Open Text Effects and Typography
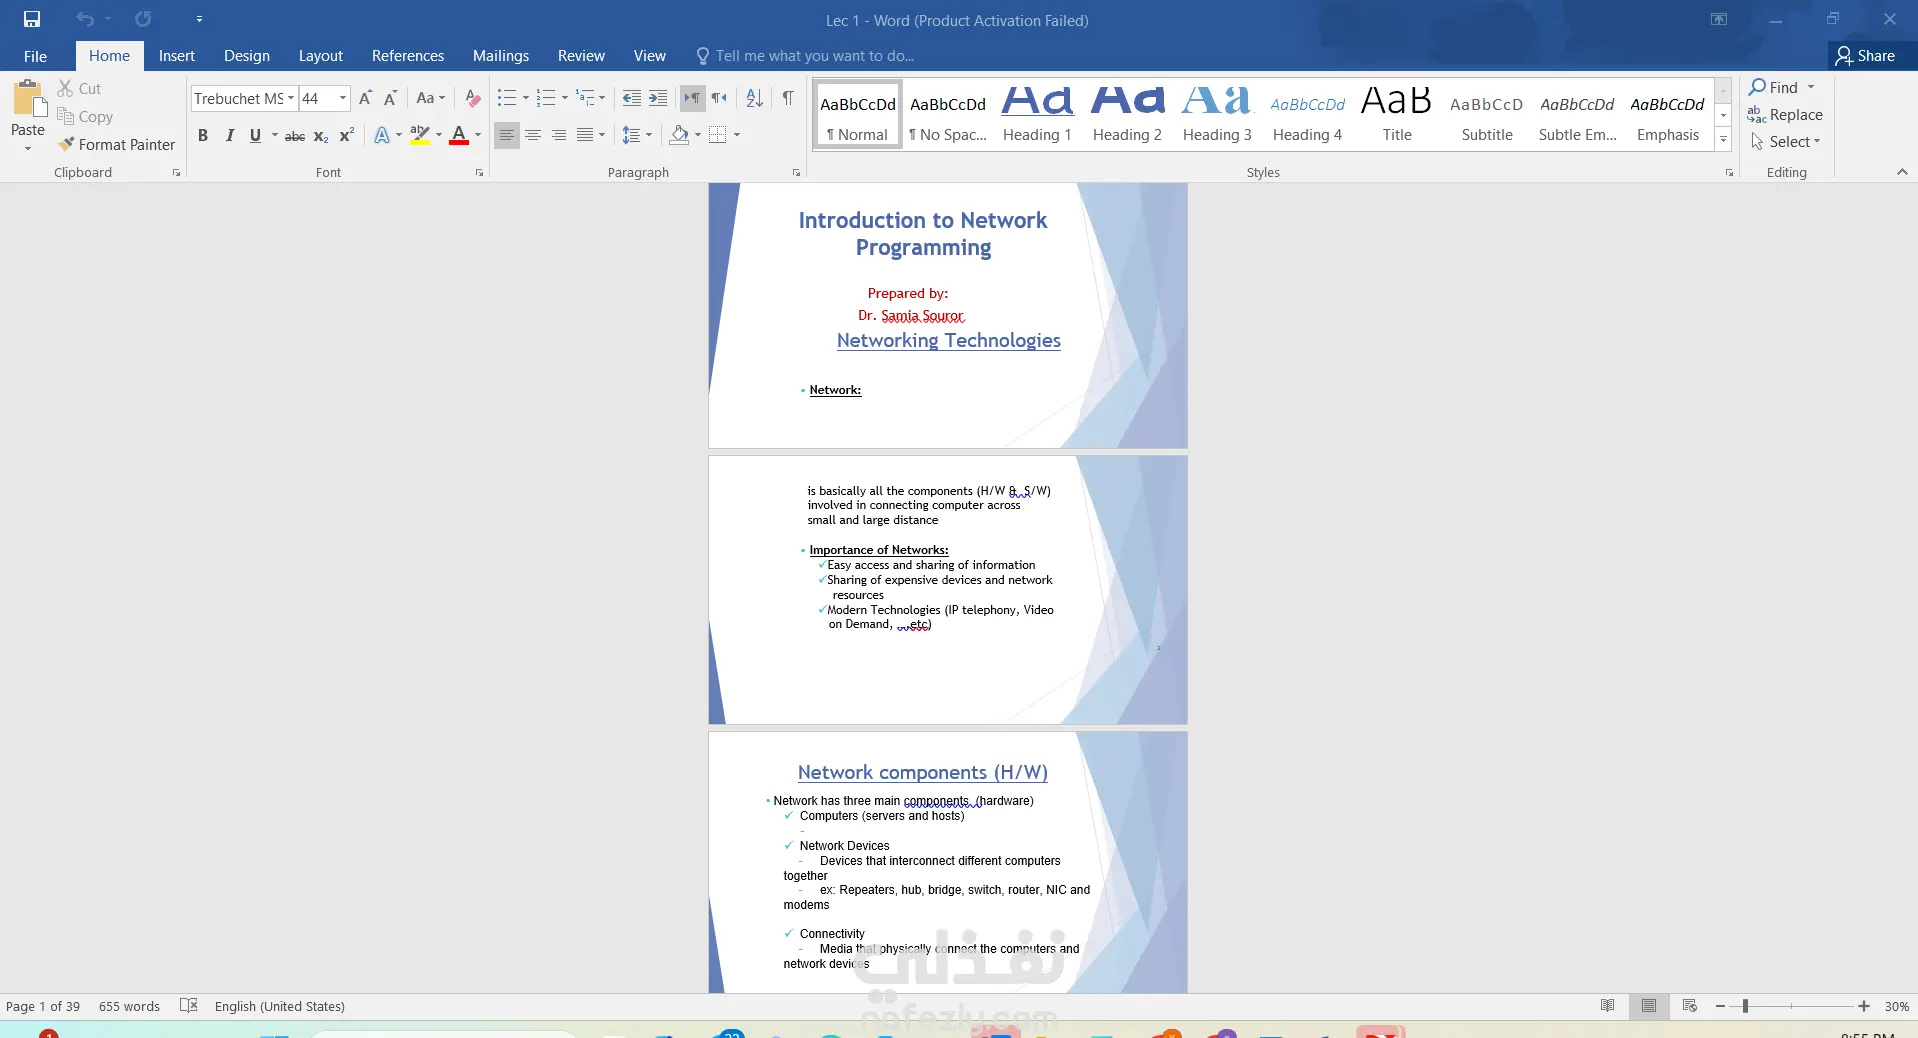 tap(382, 135)
